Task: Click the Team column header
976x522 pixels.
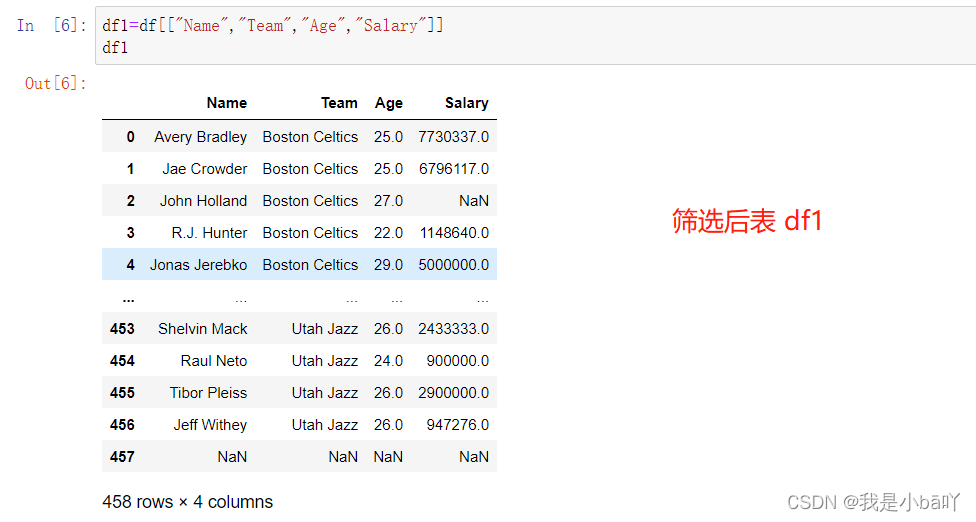Action: point(339,103)
